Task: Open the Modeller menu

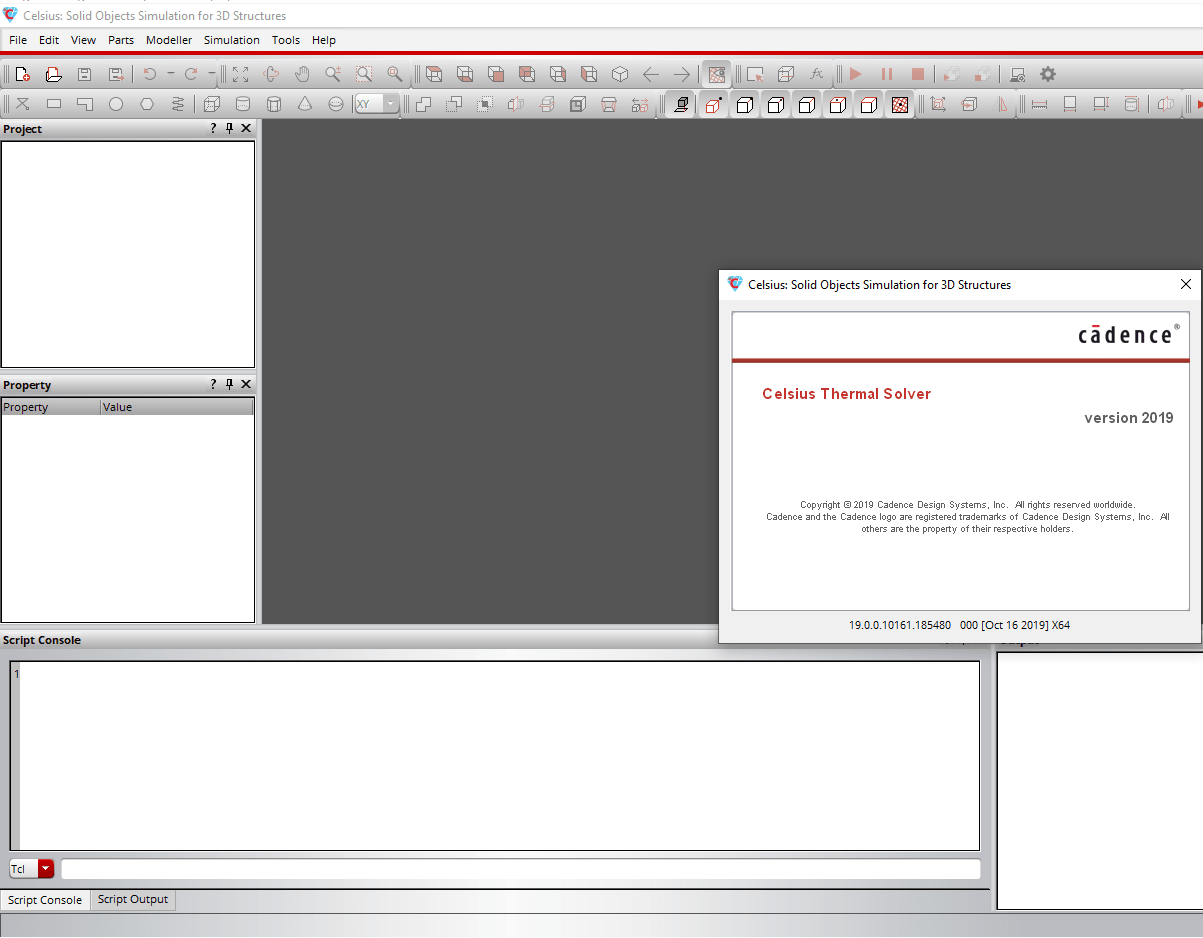Action: point(169,40)
